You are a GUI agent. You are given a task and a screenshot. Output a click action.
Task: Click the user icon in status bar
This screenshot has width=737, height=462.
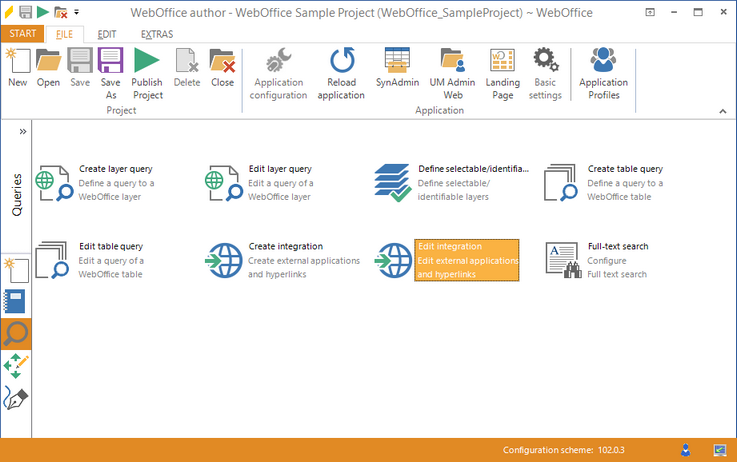click(686, 449)
